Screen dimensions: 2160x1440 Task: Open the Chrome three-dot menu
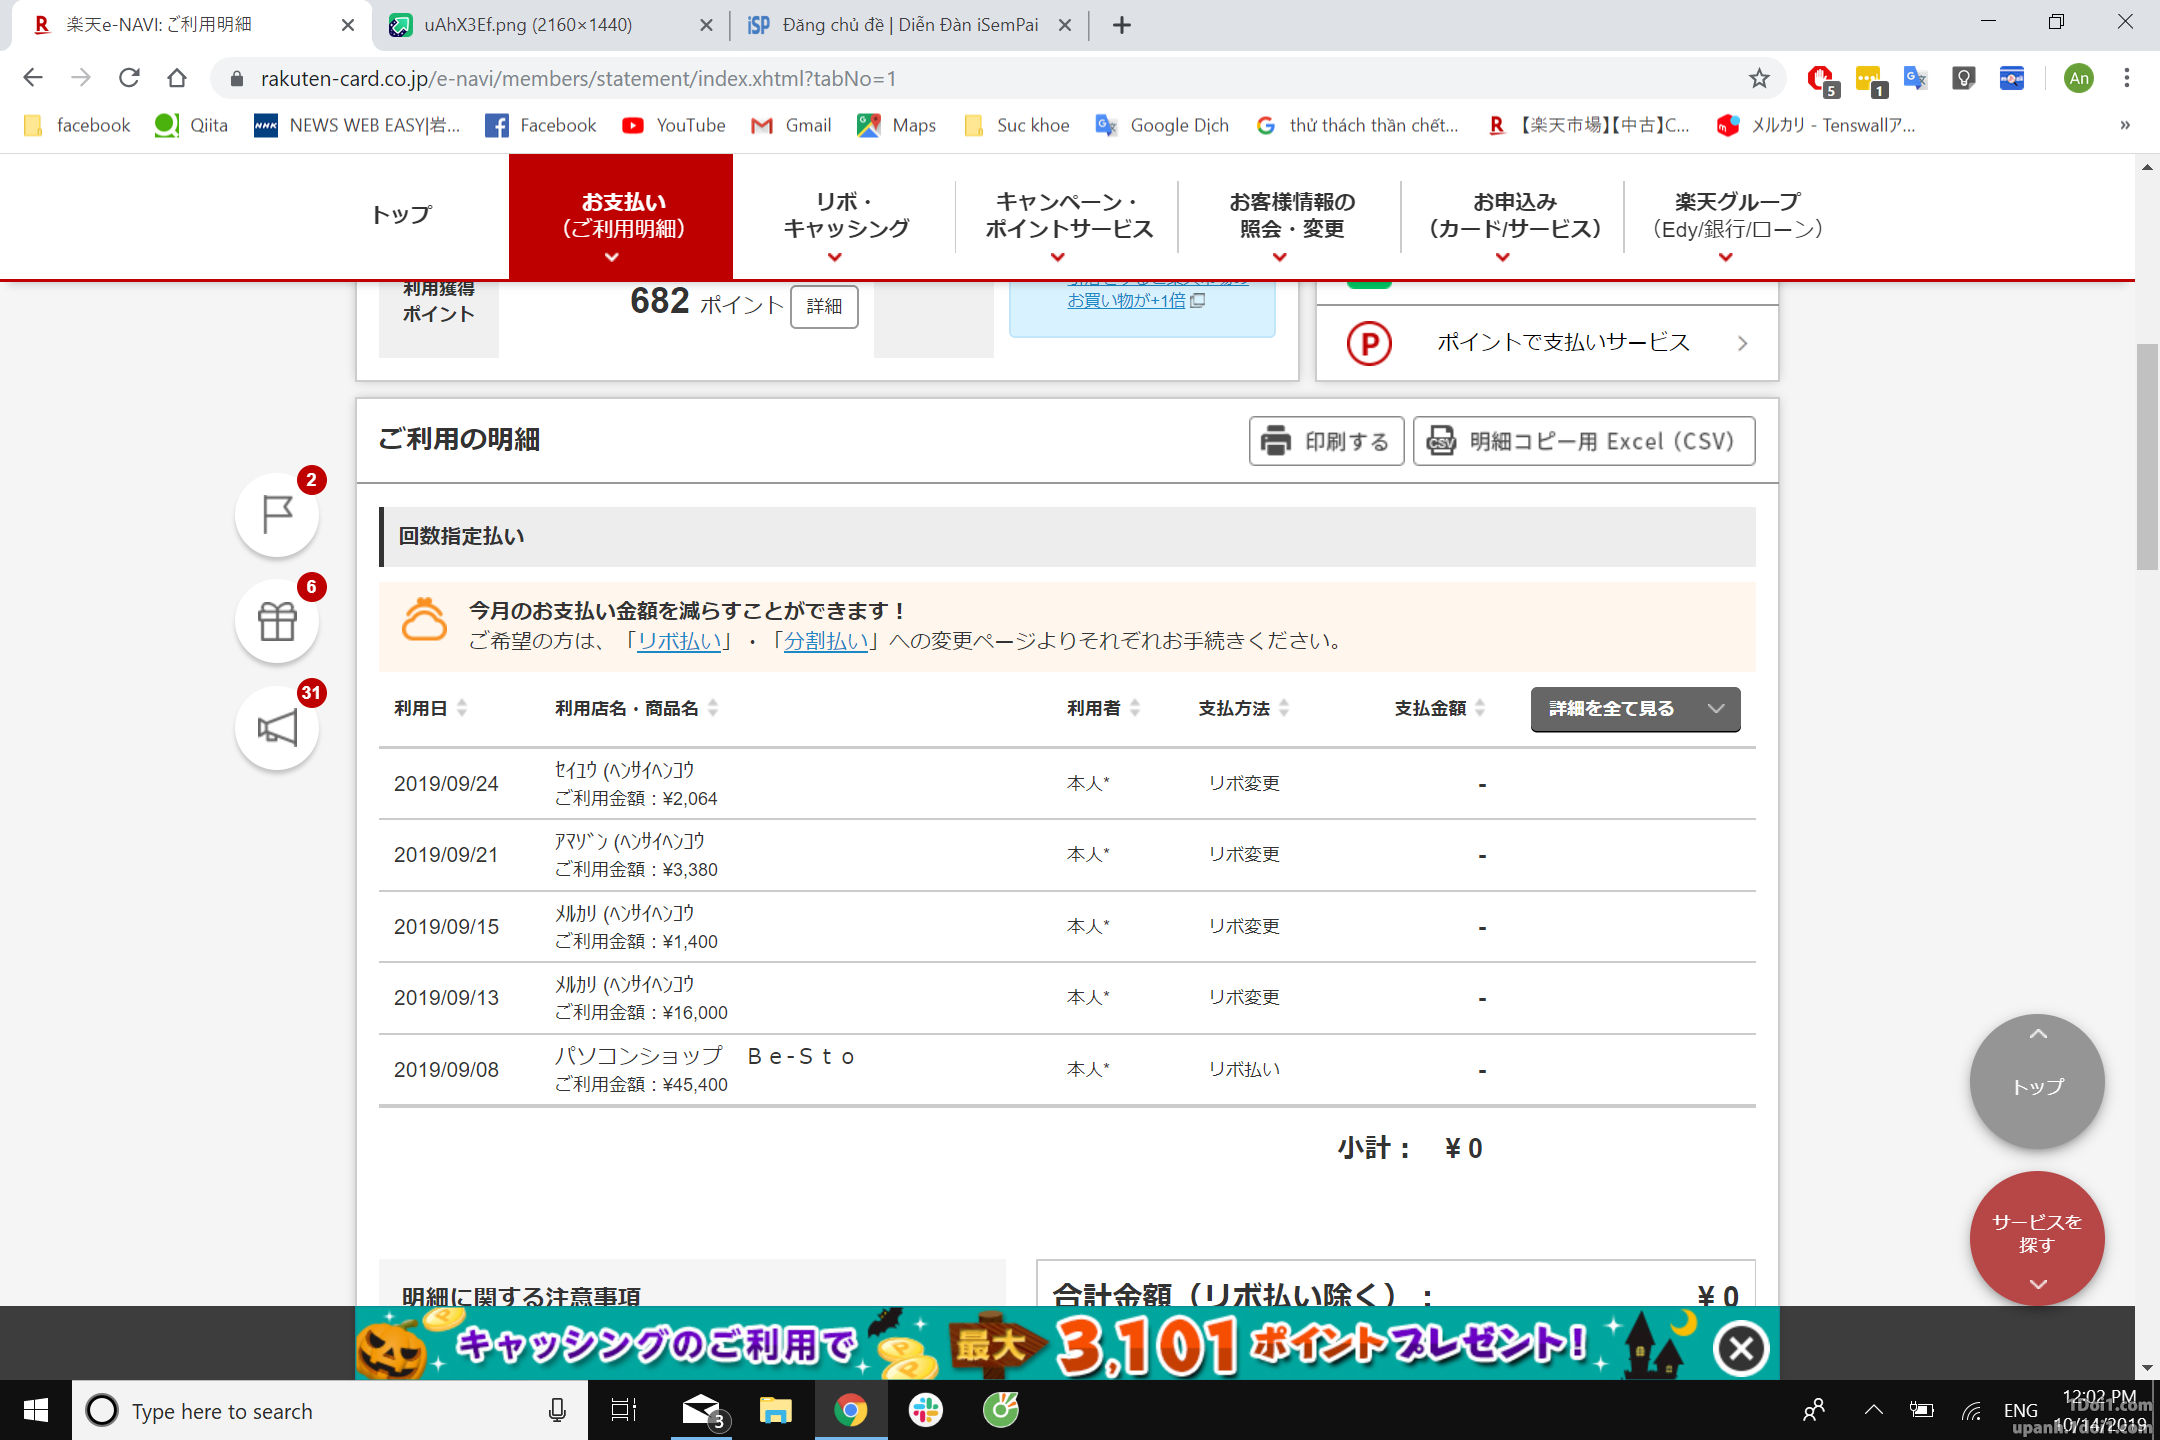coord(2127,78)
